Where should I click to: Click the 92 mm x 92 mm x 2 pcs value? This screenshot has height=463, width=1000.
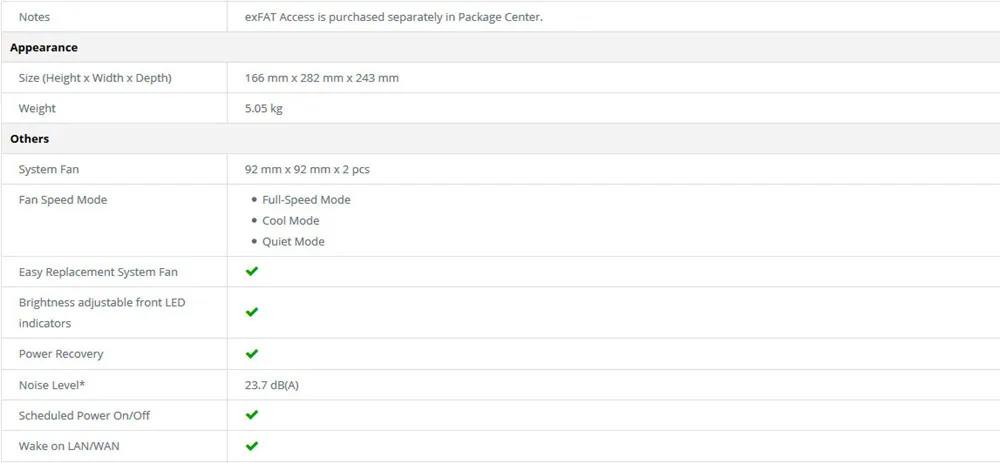[x=307, y=170]
